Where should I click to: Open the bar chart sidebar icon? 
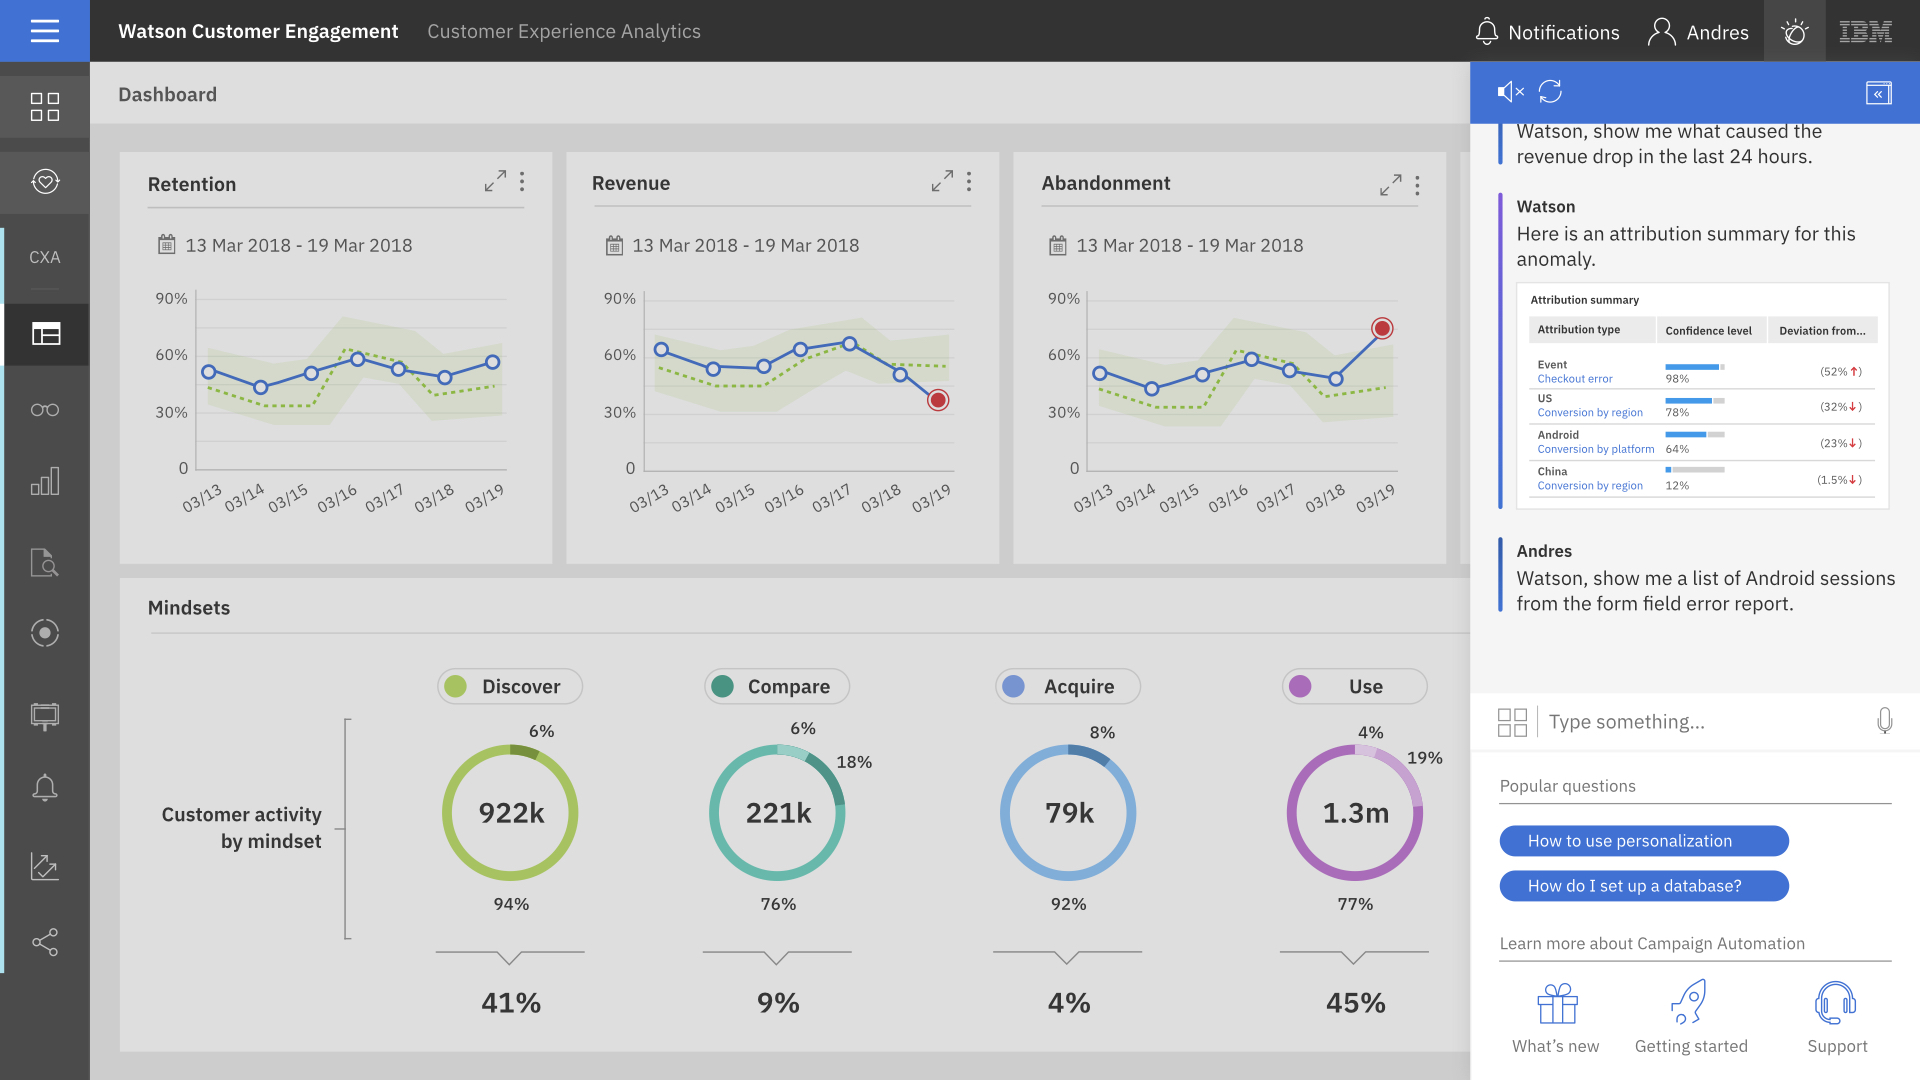45,482
